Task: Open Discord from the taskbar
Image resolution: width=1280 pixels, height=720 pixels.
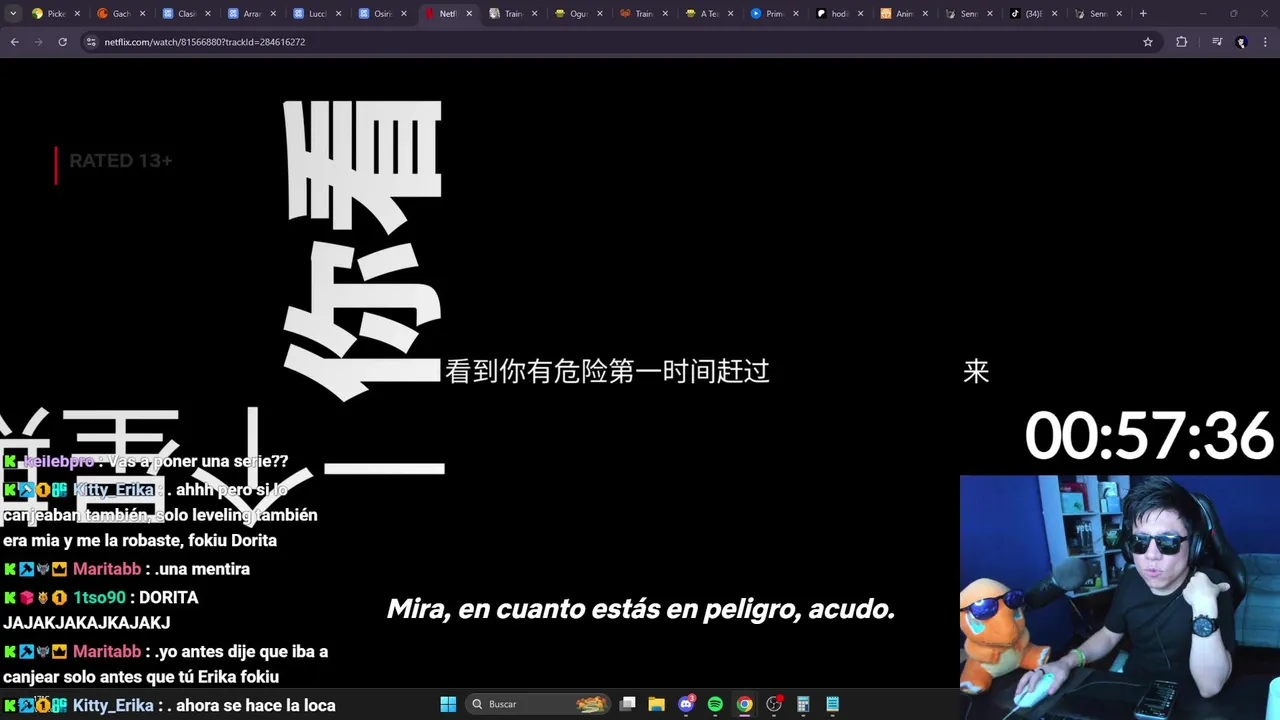Action: (x=686, y=704)
